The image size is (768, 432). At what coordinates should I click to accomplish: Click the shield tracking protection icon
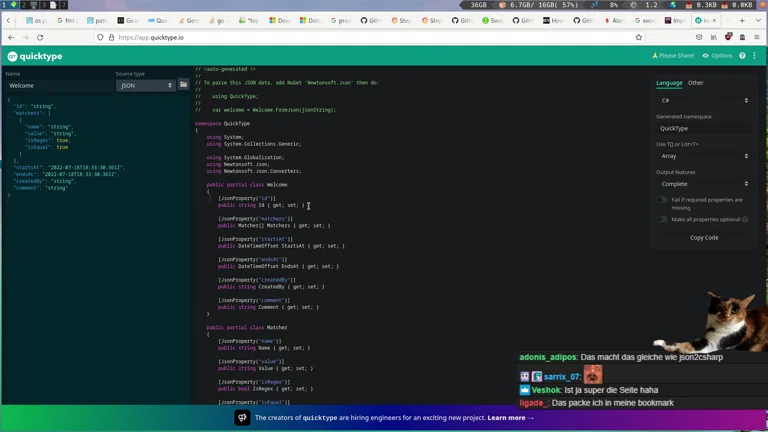coord(100,37)
